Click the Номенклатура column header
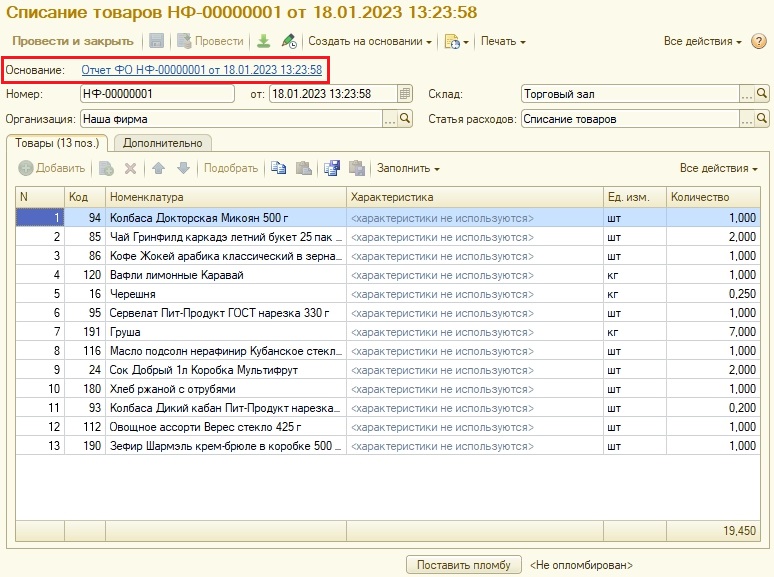Screen dimensions: 774x577 coord(226,197)
